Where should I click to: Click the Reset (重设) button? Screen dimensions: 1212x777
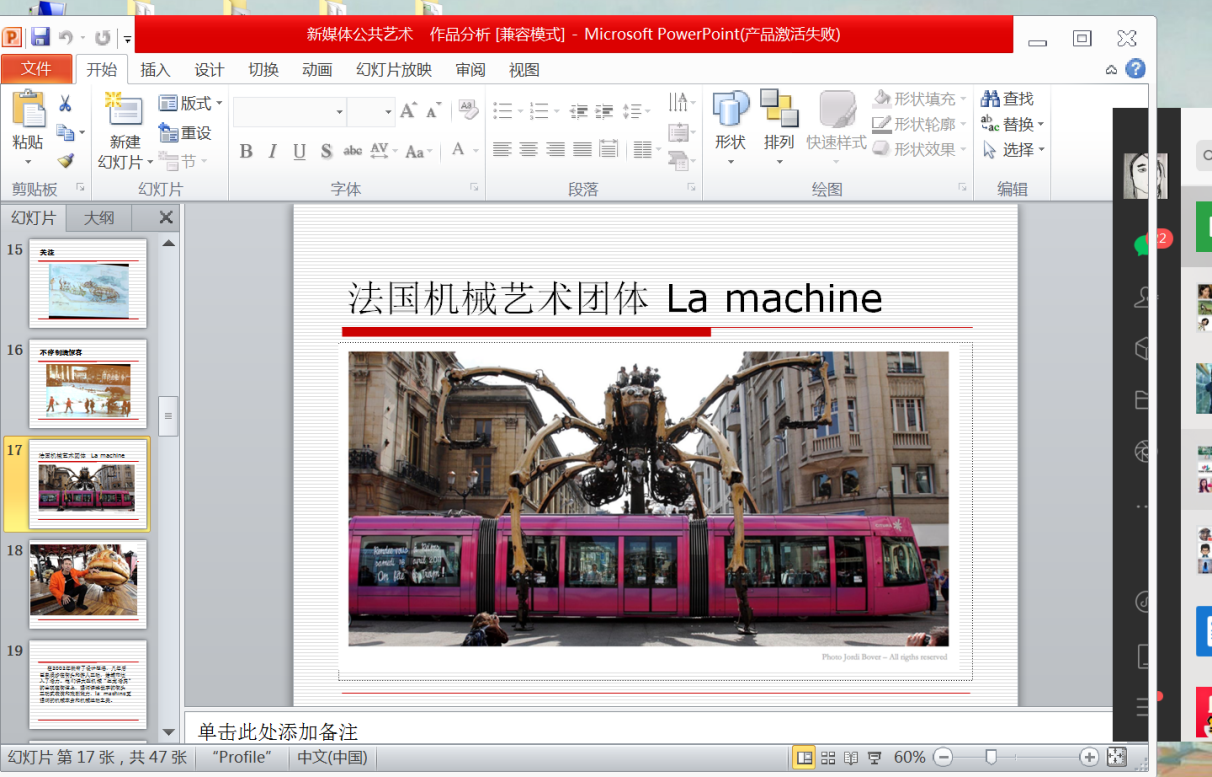pos(185,132)
